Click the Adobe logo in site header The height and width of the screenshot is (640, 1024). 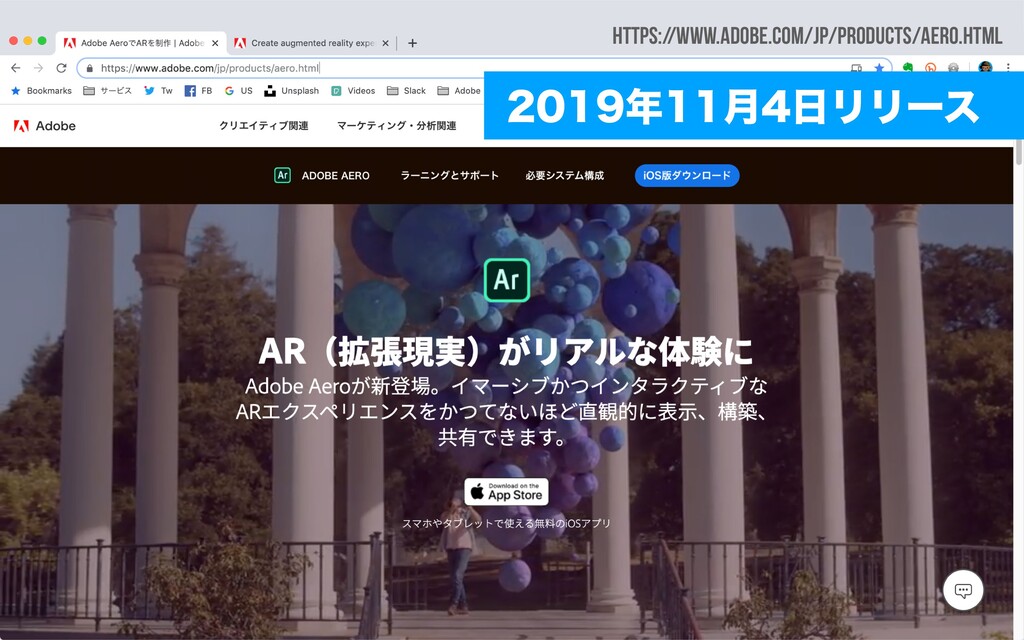pyautogui.click(x=44, y=126)
